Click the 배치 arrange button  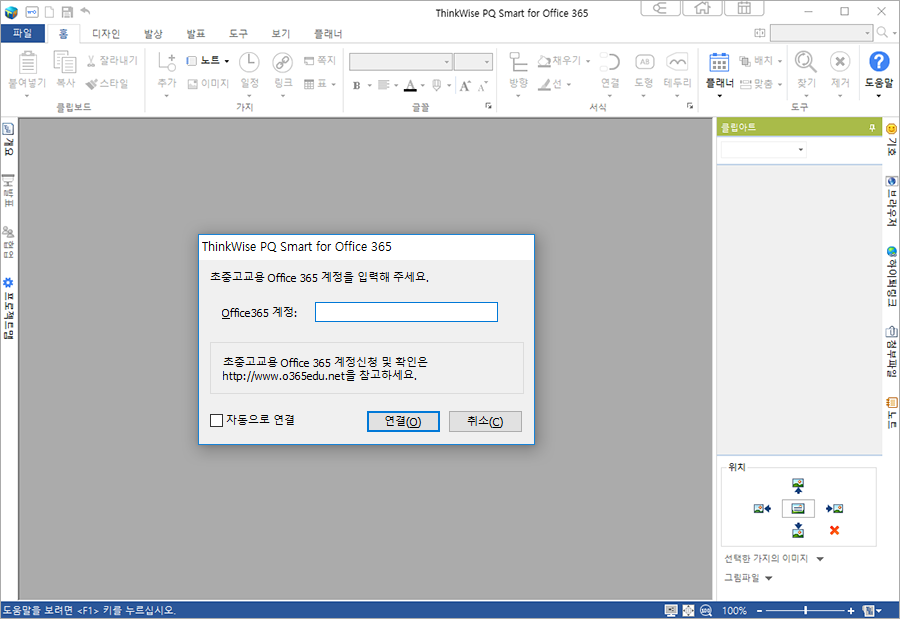point(760,60)
